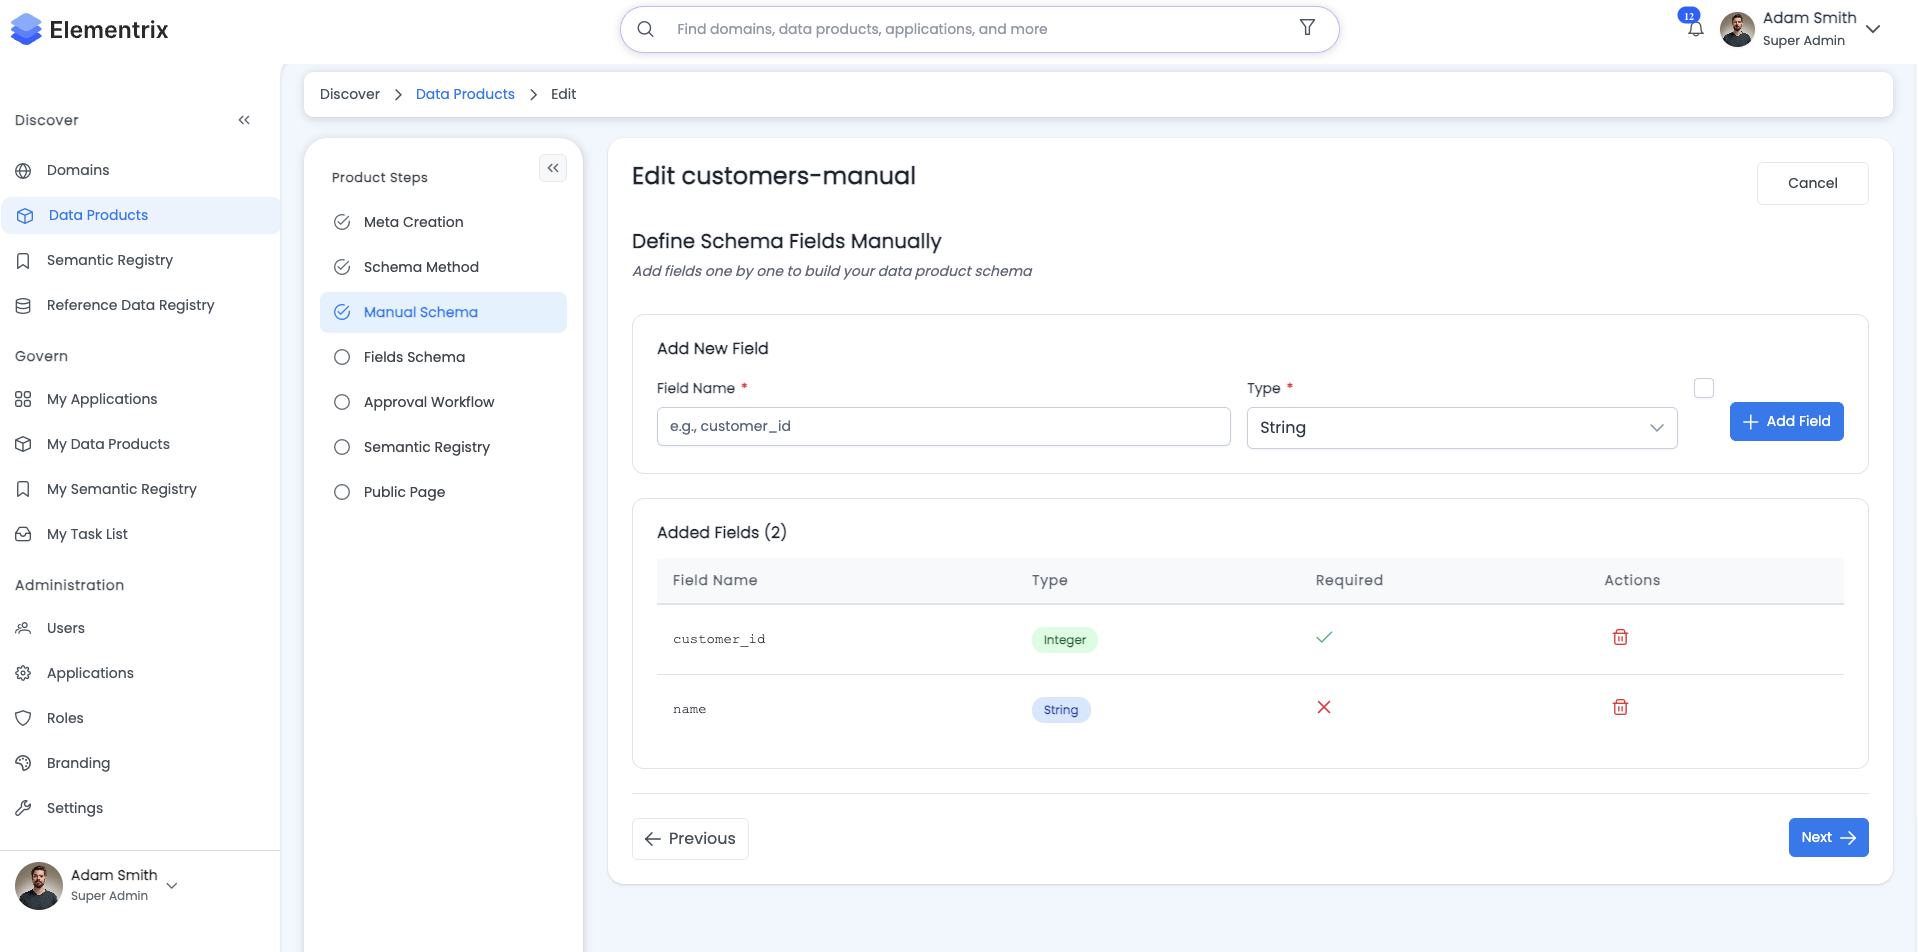Click the top-right user avatar
This screenshot has width=1918, height=952.
coord(1737,29)
